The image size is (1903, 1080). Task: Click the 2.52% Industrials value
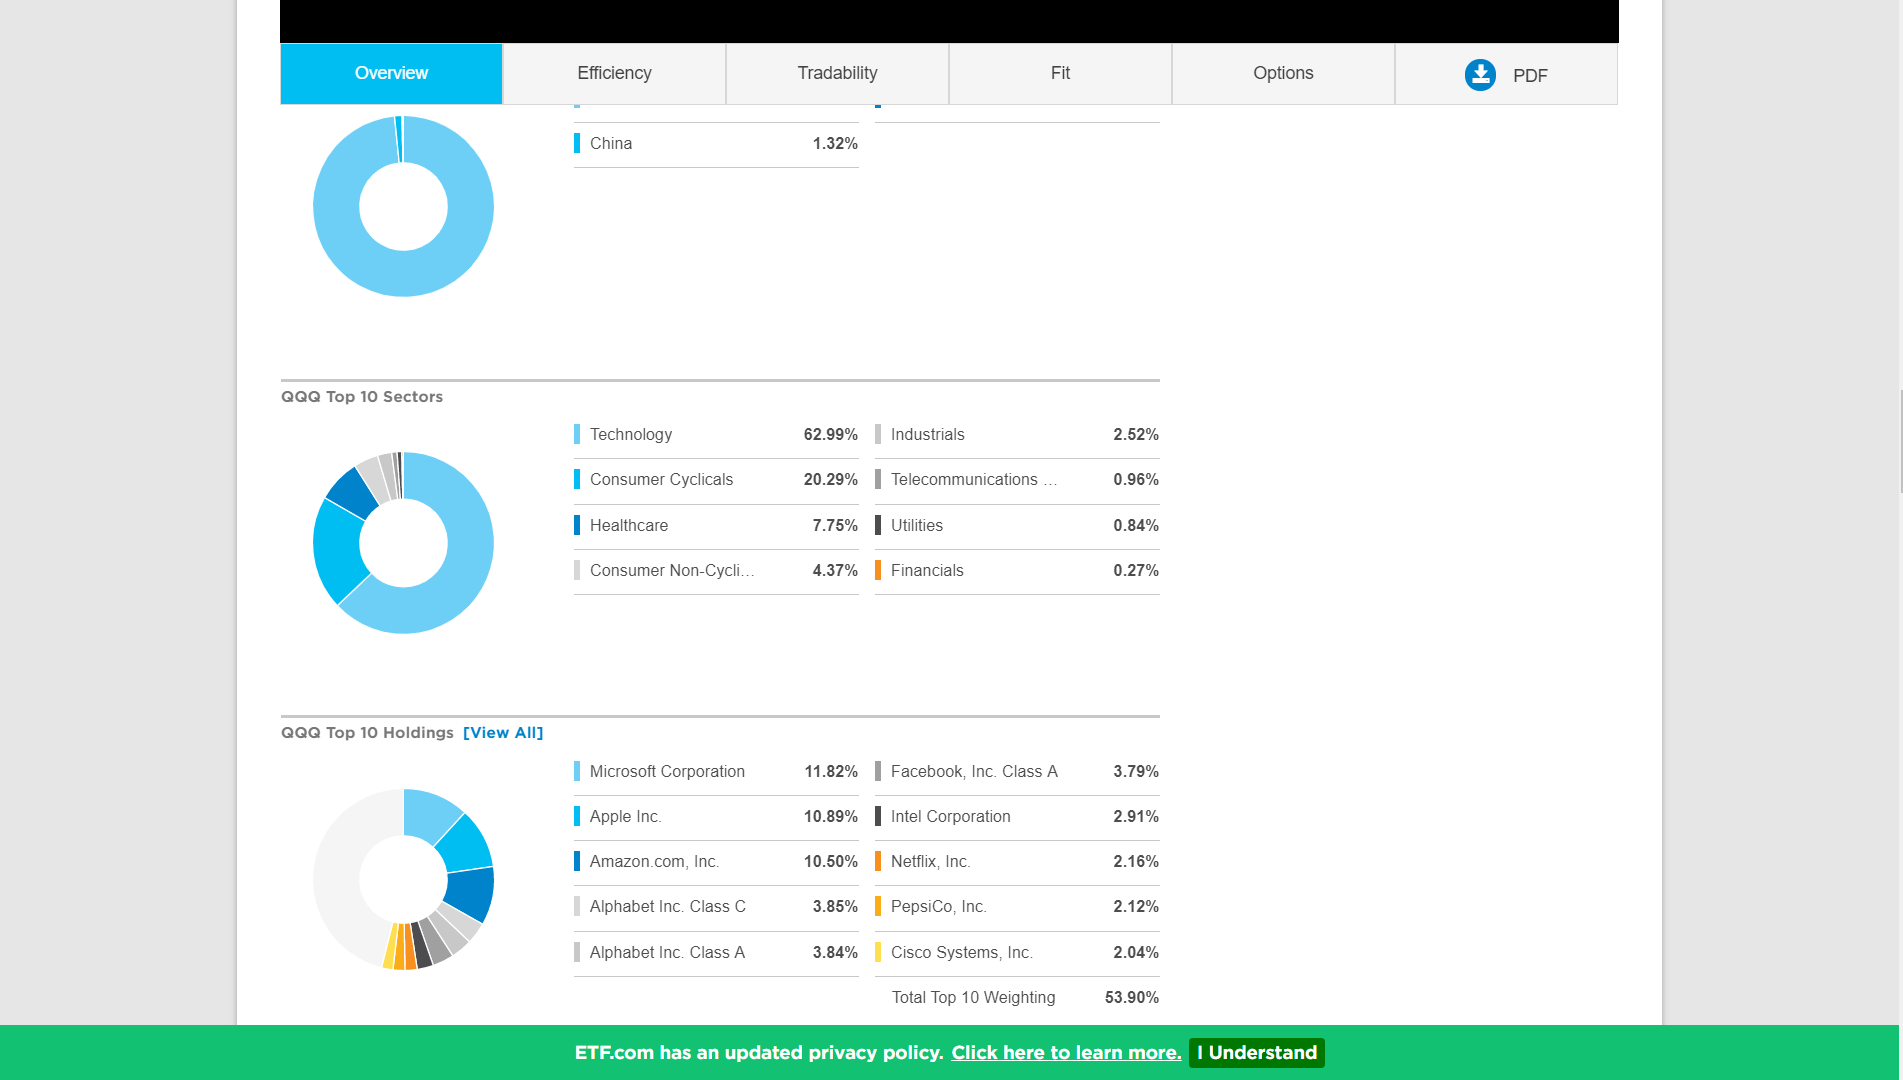1136,434
